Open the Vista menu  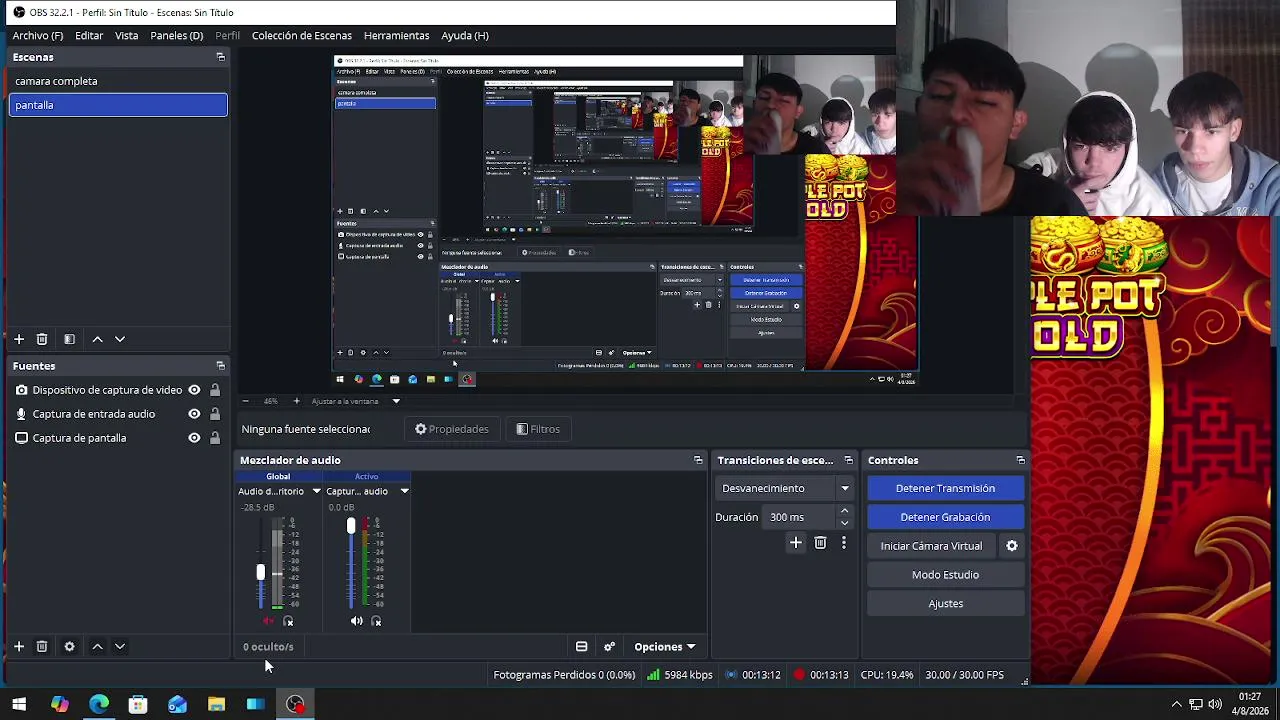[126, 35]
